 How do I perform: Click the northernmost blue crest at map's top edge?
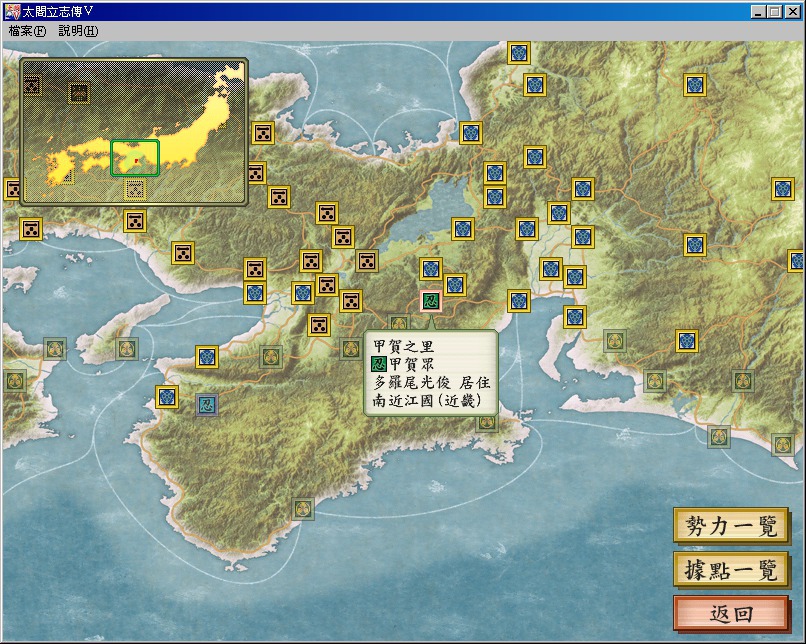519,52
